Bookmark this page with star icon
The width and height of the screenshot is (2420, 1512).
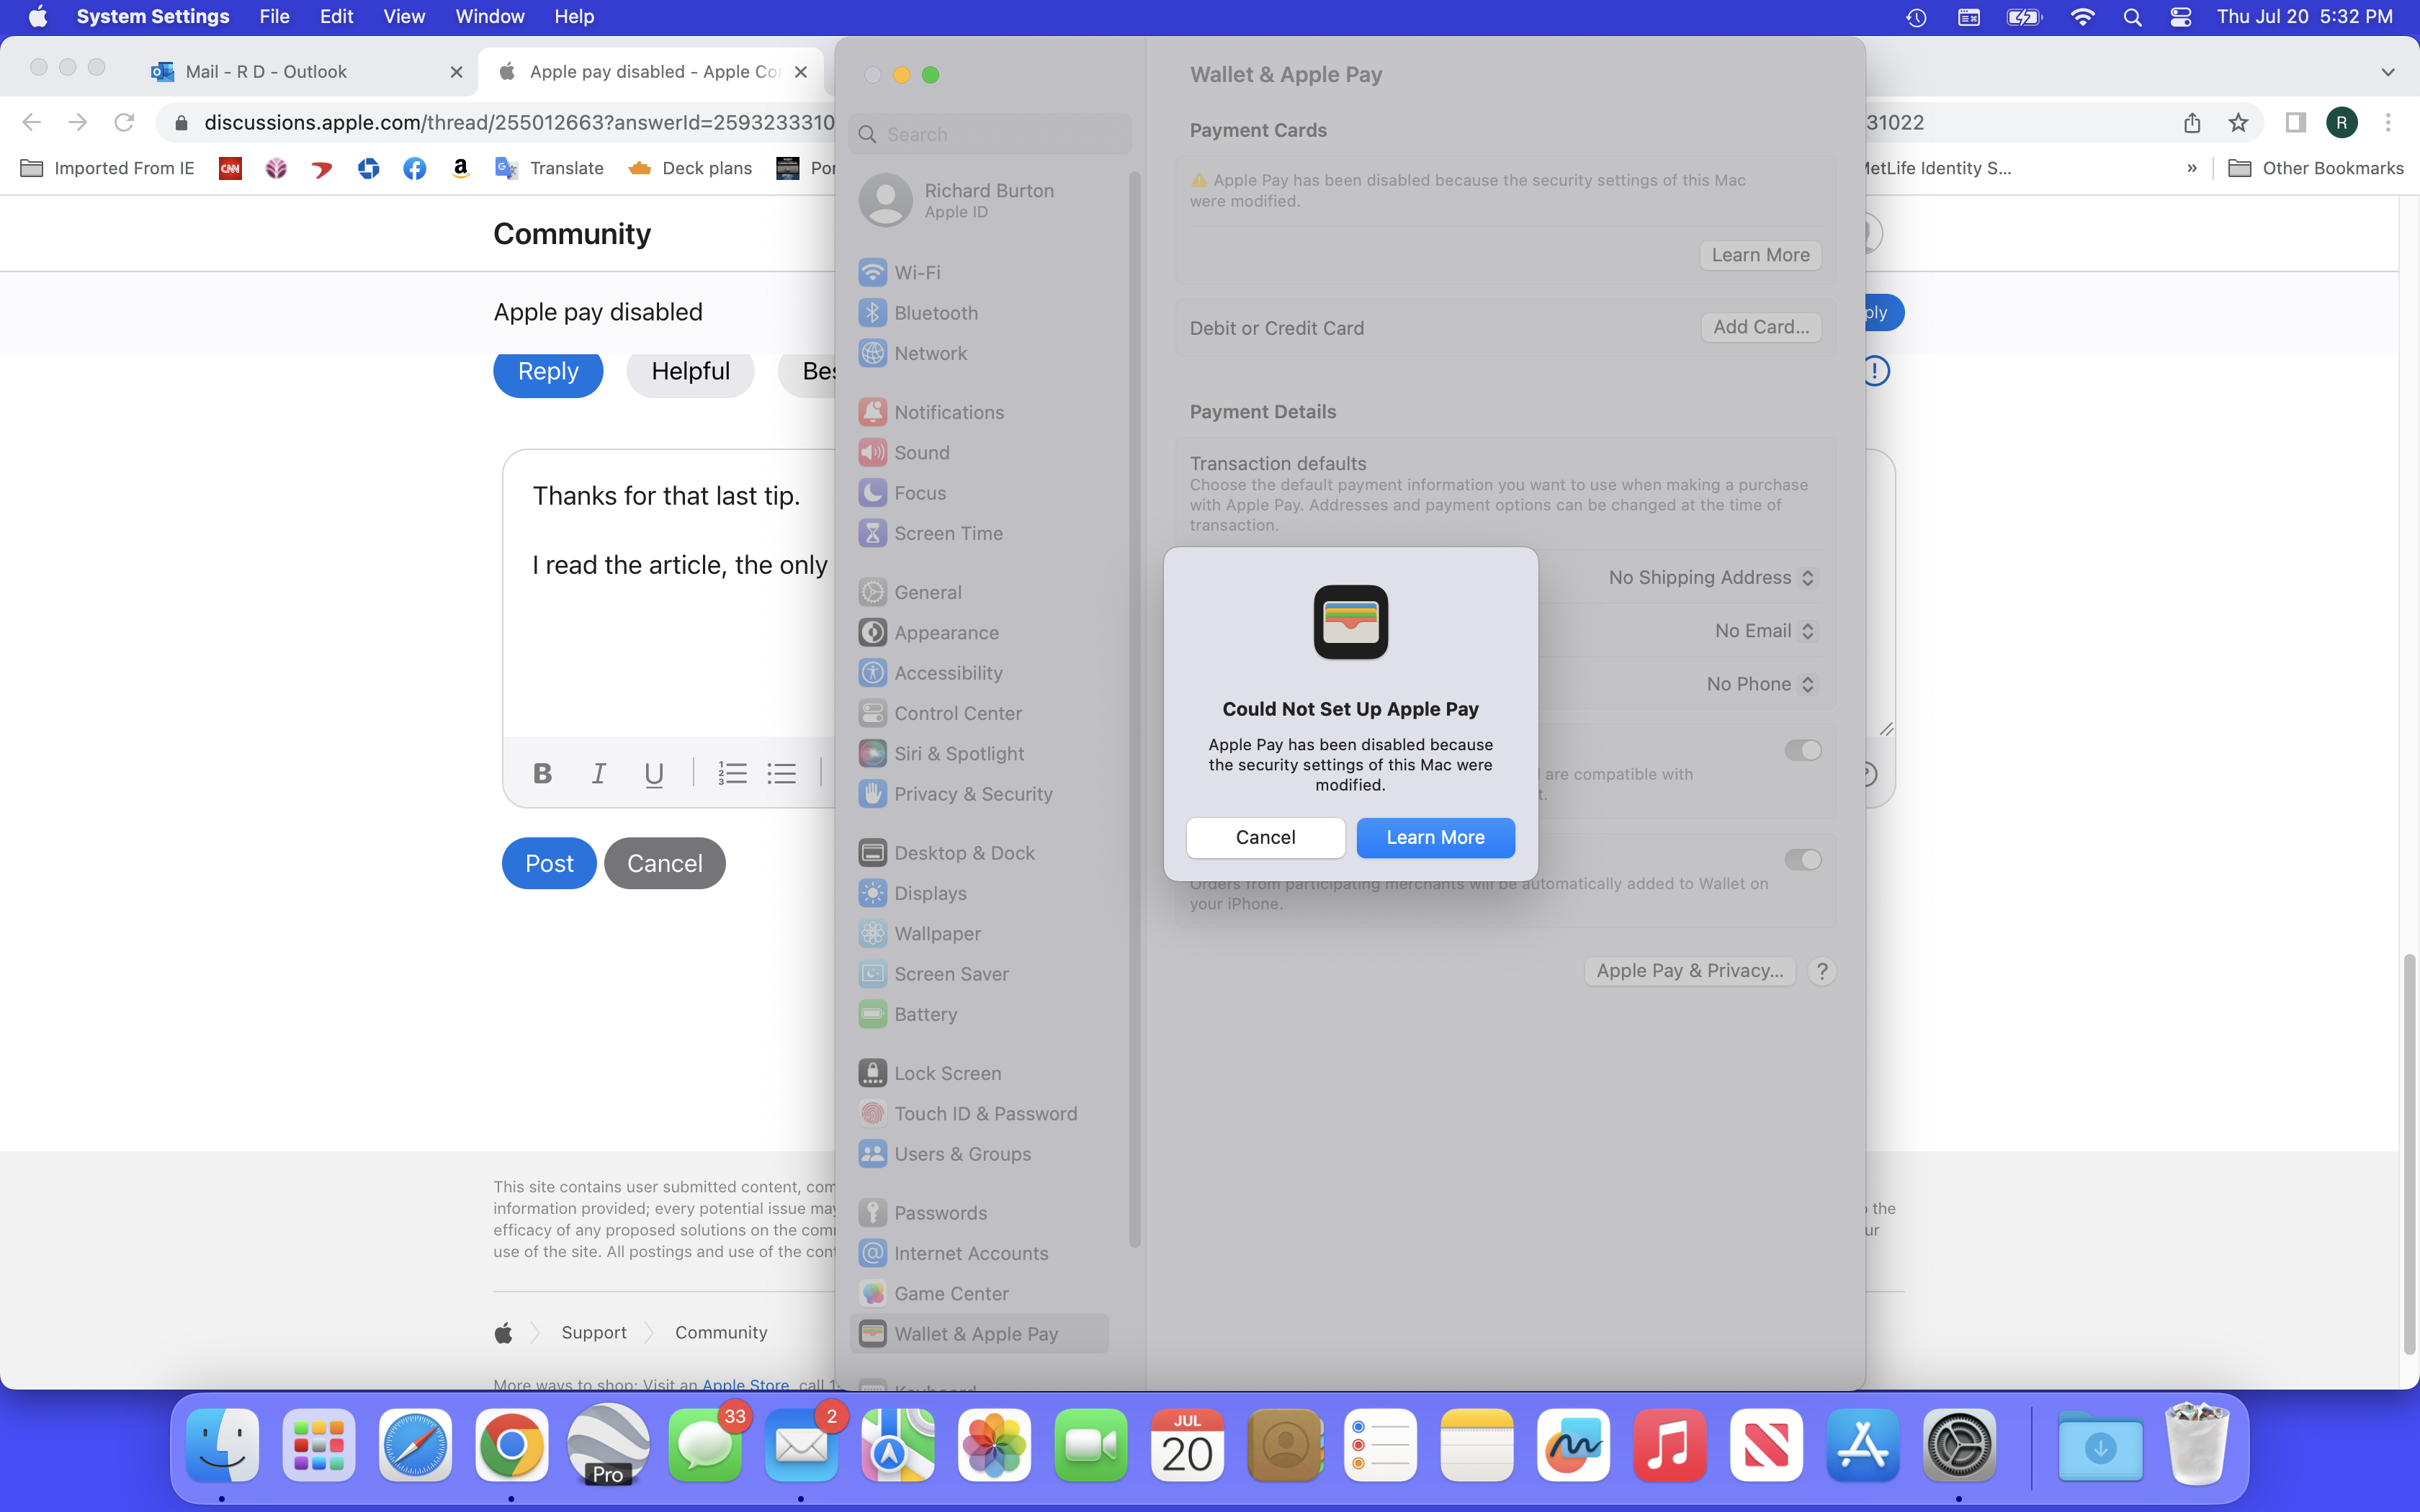[x=2238, y=122]
